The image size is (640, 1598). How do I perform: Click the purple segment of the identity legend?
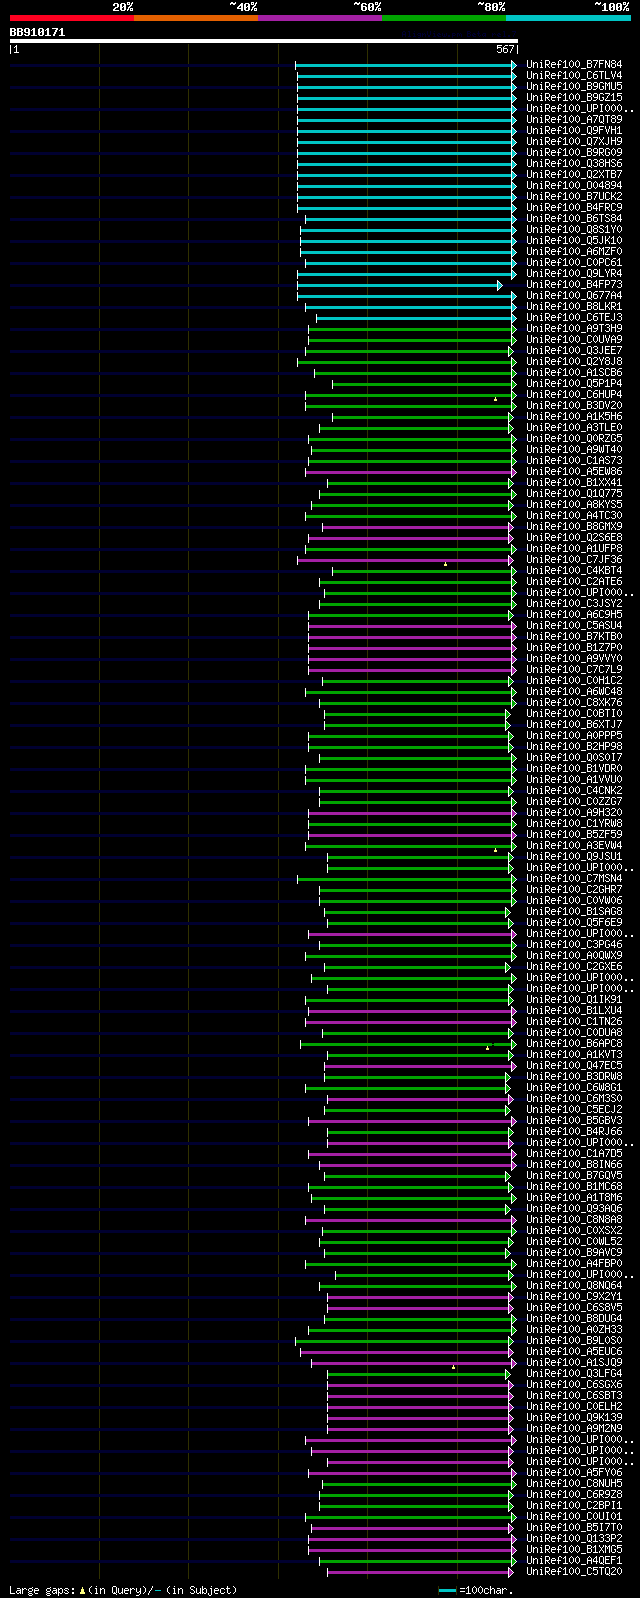tap(319, 18)
